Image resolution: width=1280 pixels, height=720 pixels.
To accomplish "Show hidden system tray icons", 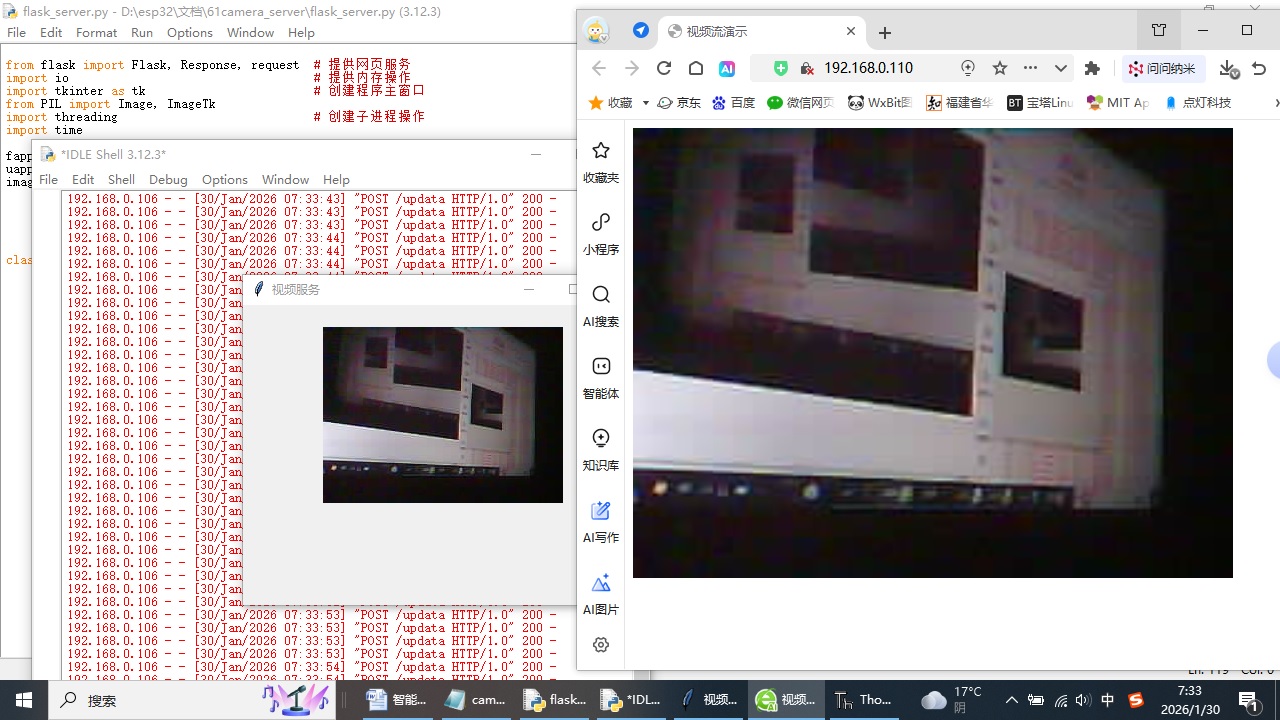I will (x=1011, y=700).
